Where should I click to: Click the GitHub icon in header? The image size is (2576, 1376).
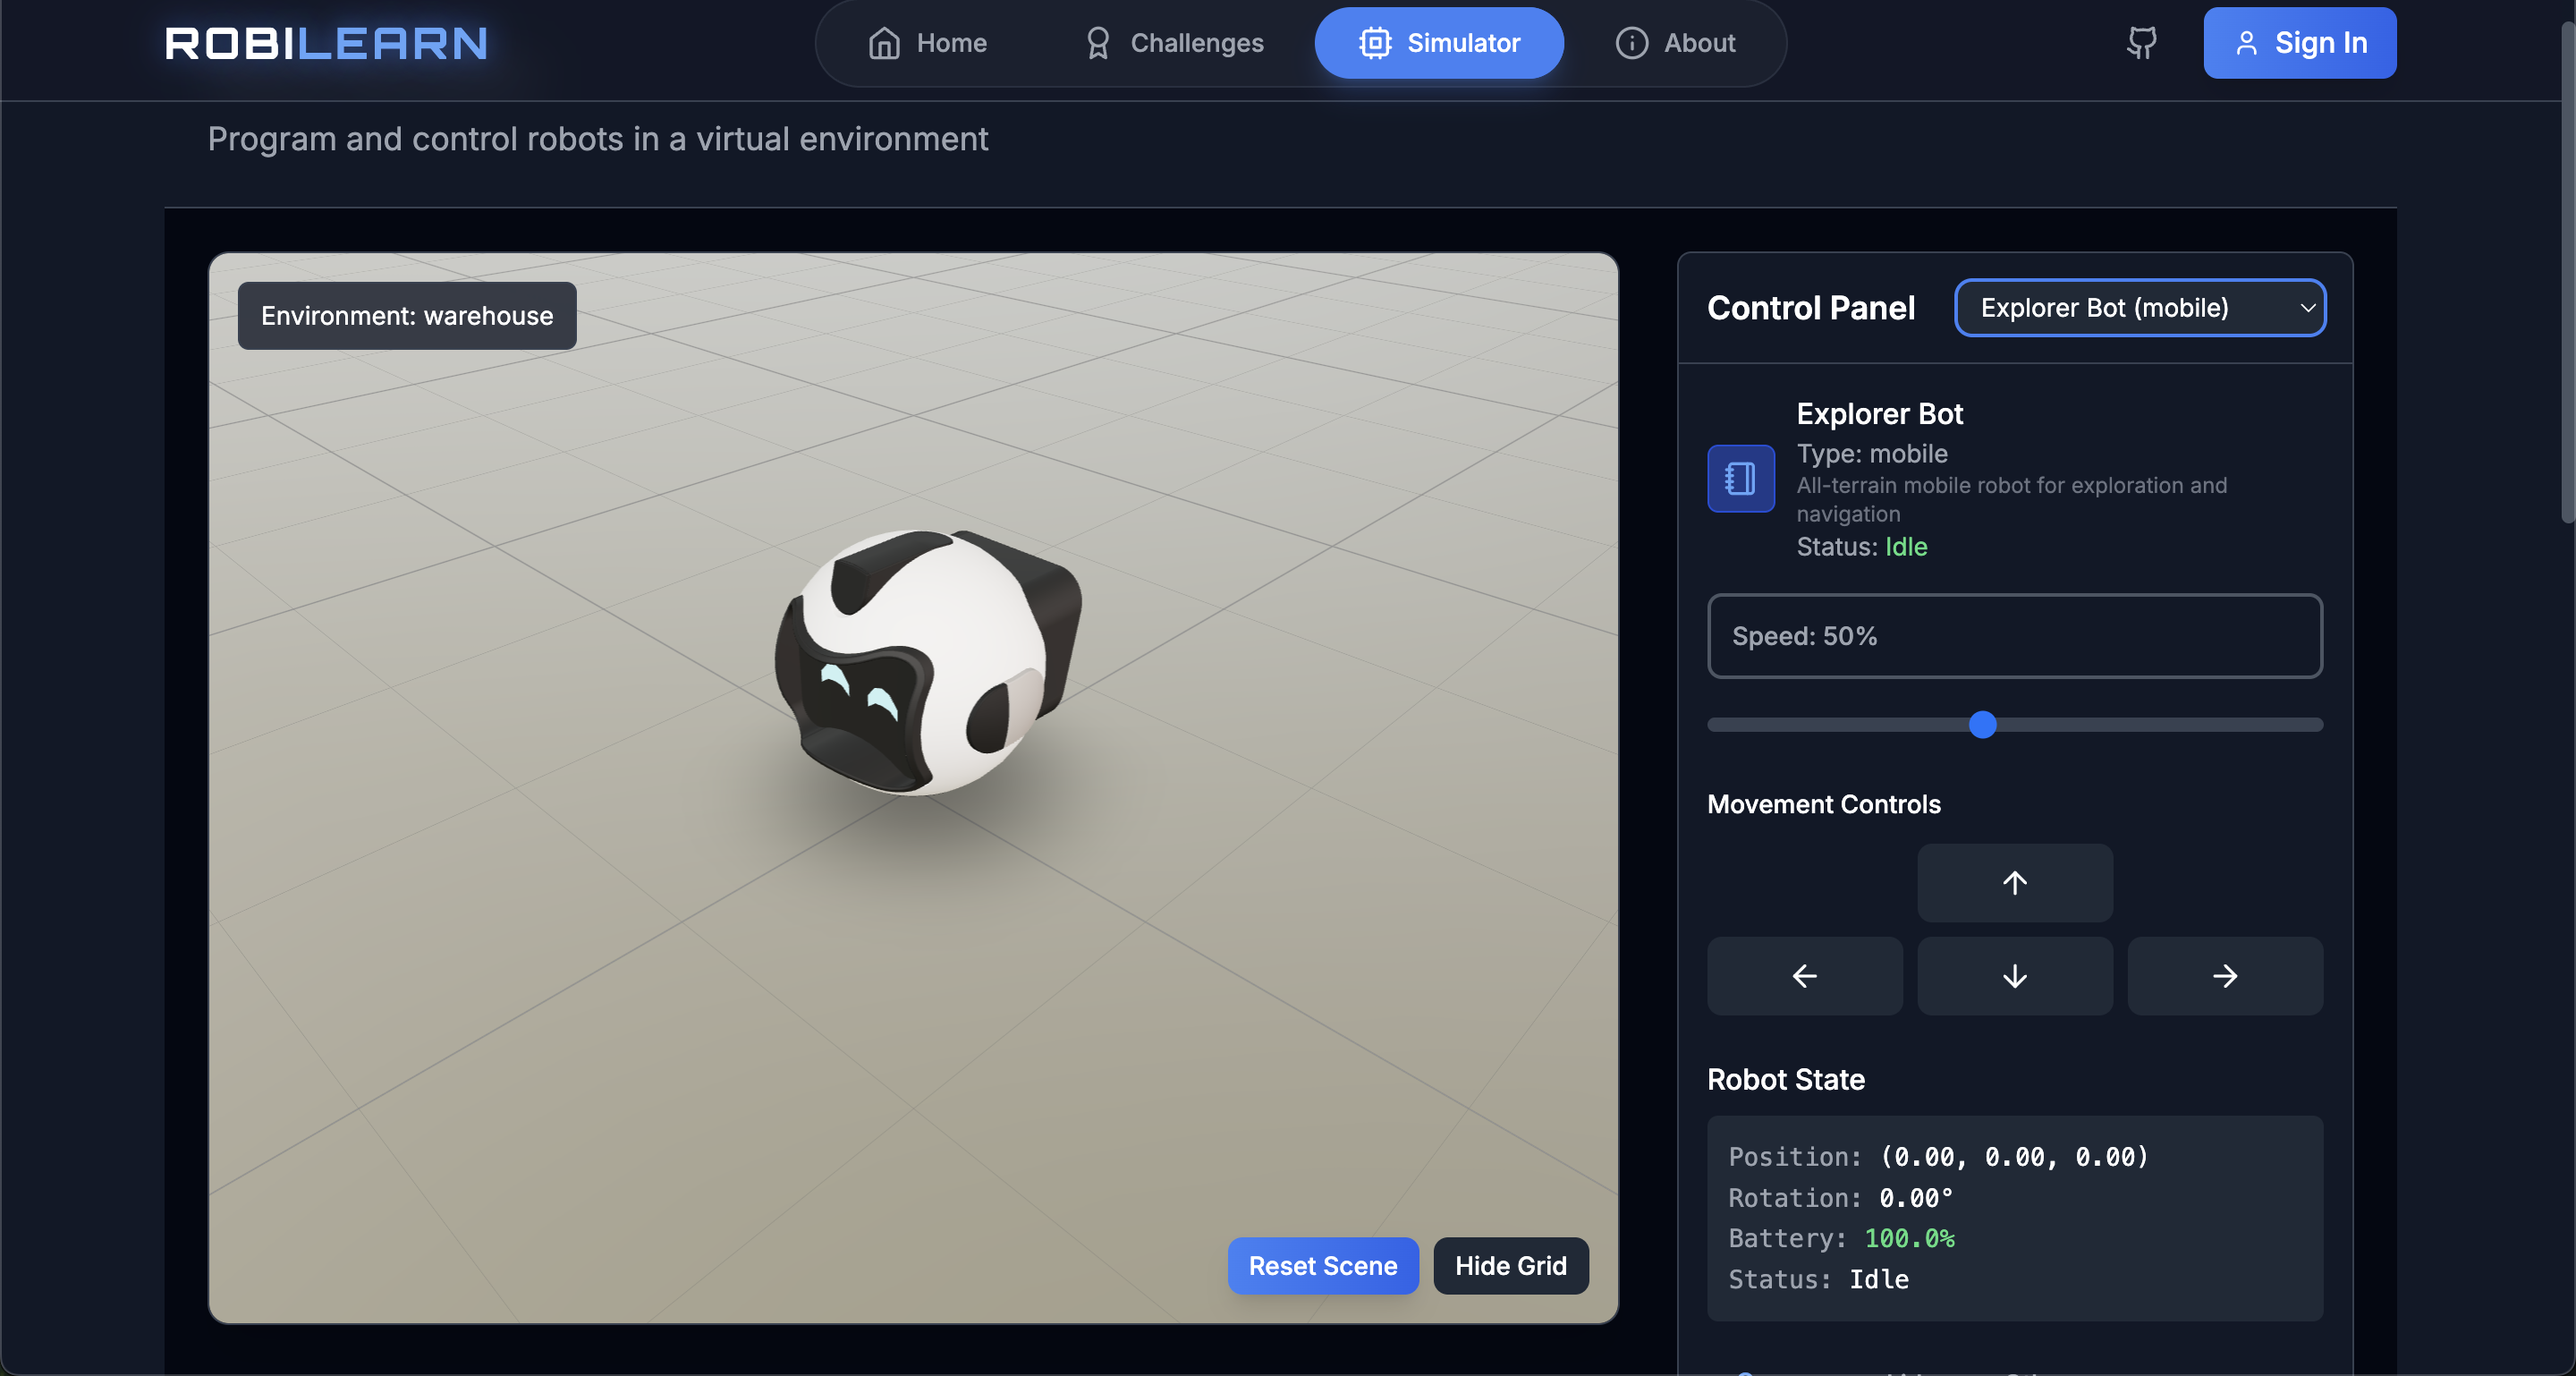(2141, 43)
